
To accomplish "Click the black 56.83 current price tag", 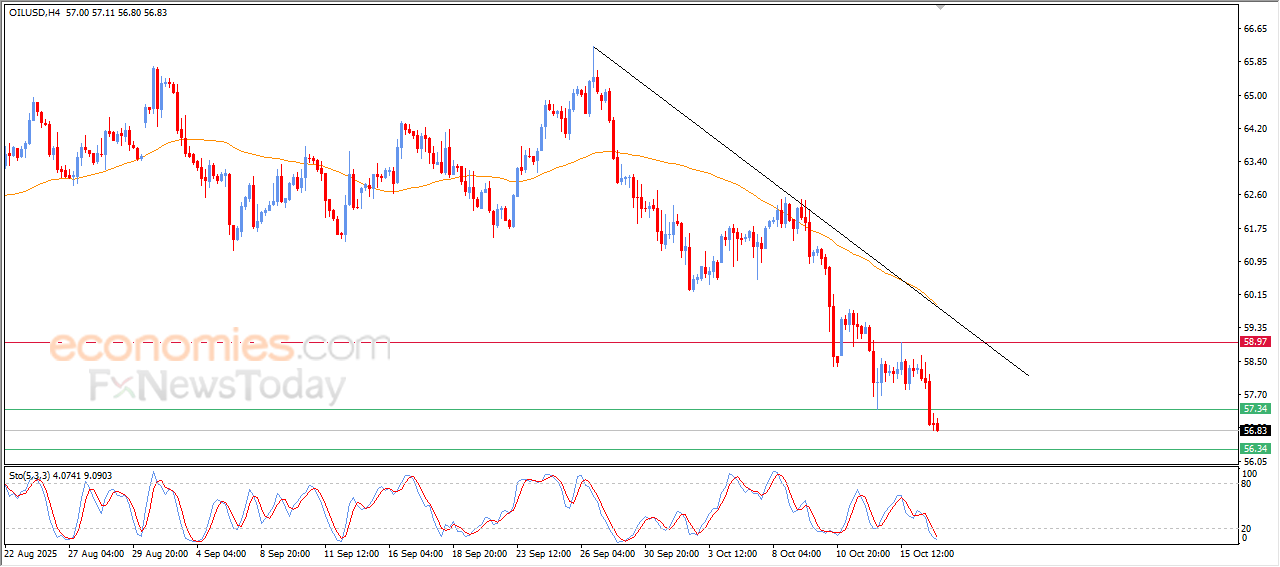I will click(x=1254, y=430).
